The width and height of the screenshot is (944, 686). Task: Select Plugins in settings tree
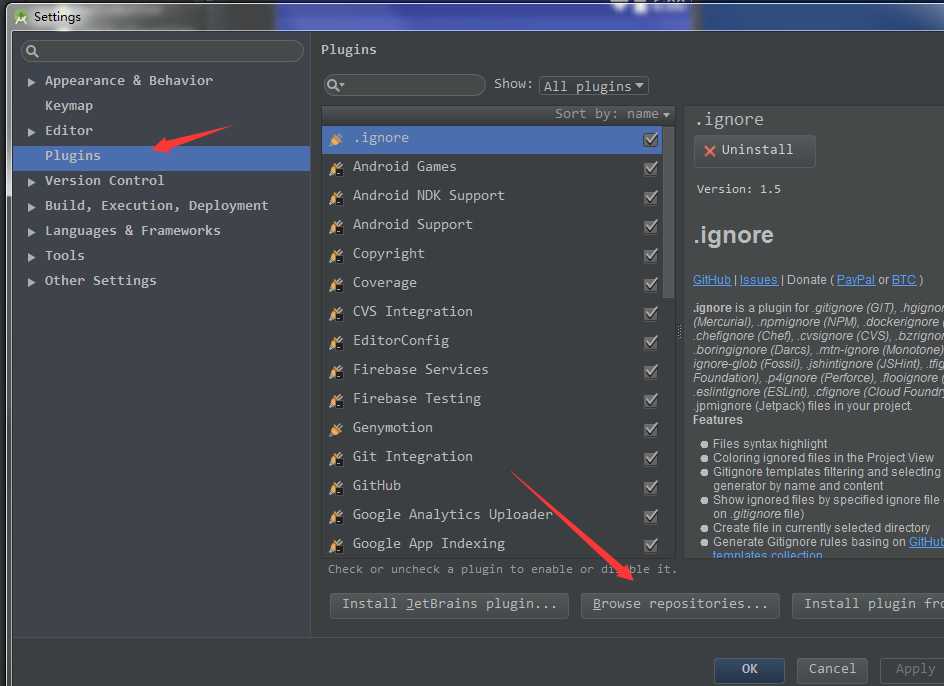coord(161,156)
